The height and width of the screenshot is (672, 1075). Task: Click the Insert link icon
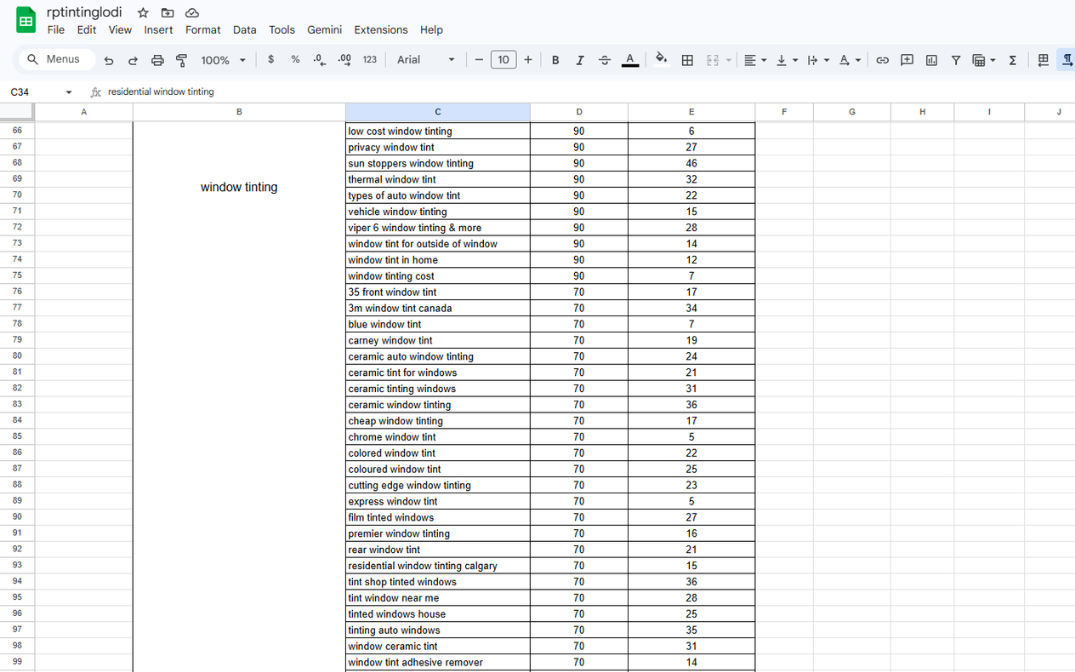click(882, 60)
